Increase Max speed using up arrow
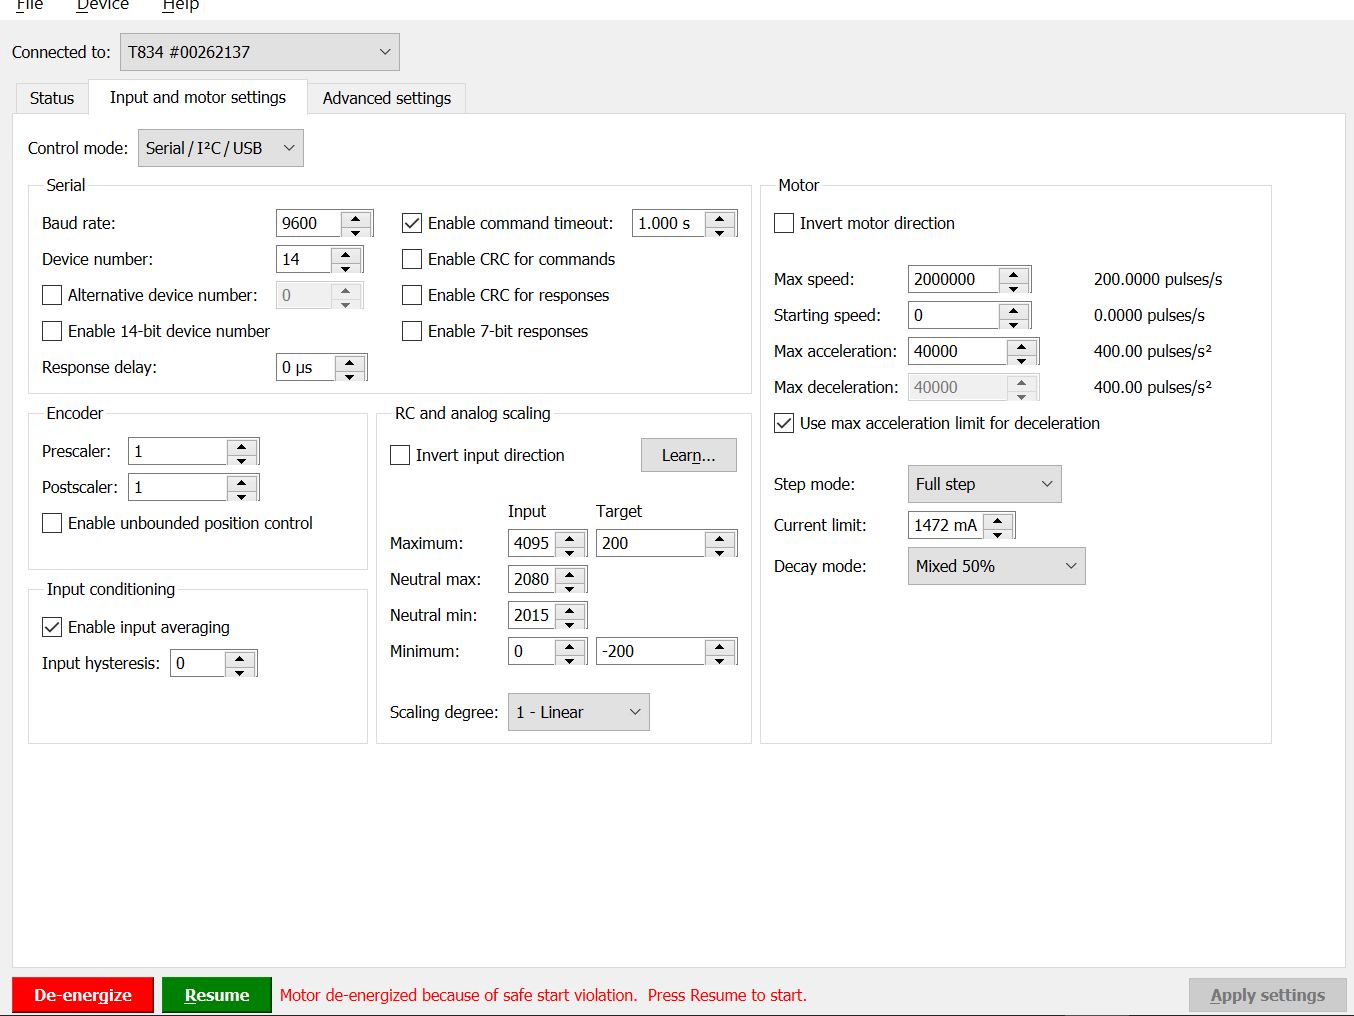This screenshot has height=1016, width=1354. click(x=1014, y=273)
